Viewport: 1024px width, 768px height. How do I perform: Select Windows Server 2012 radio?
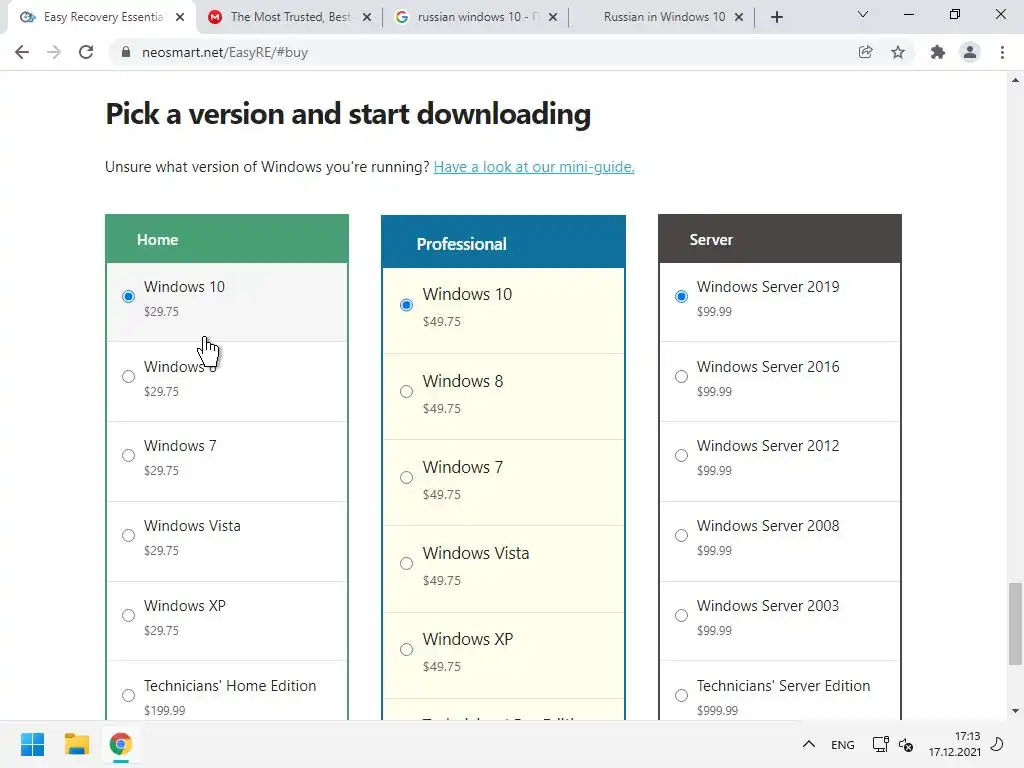coord(681,455)
